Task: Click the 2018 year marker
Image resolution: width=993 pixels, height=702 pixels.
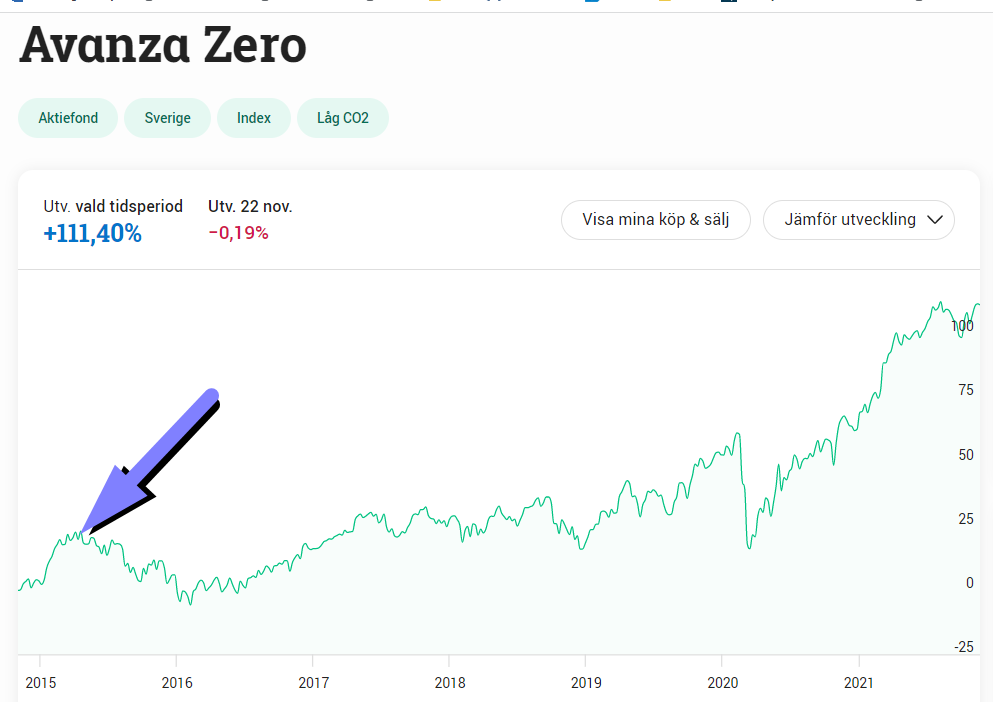Action: click(450, 683)
